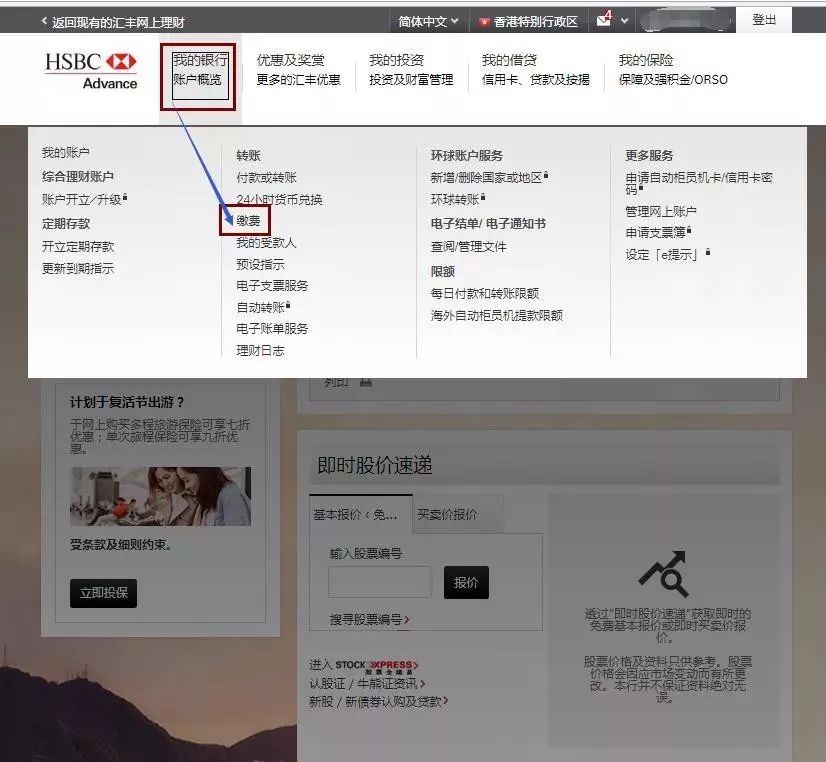826x762 pixels.
Task: Open 24小时货币兑换
Action: pos(279,200)
